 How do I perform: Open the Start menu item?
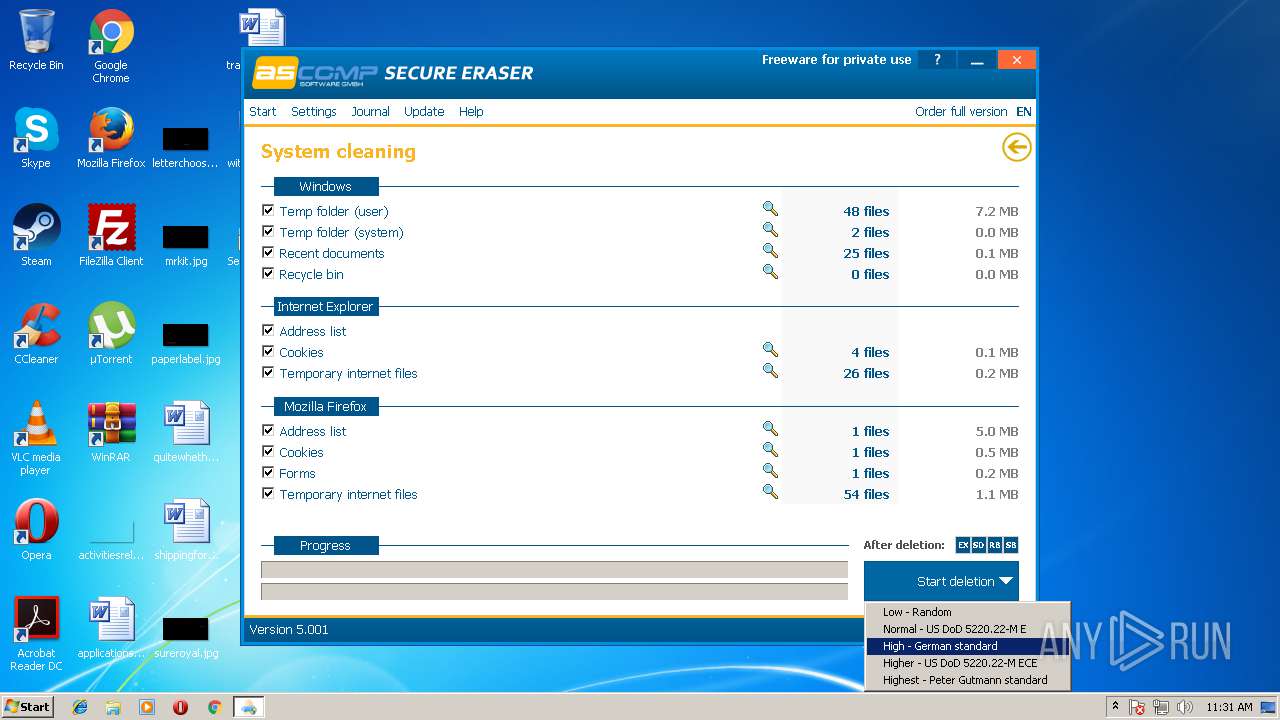pyautogui.click(x=263, y=112)
